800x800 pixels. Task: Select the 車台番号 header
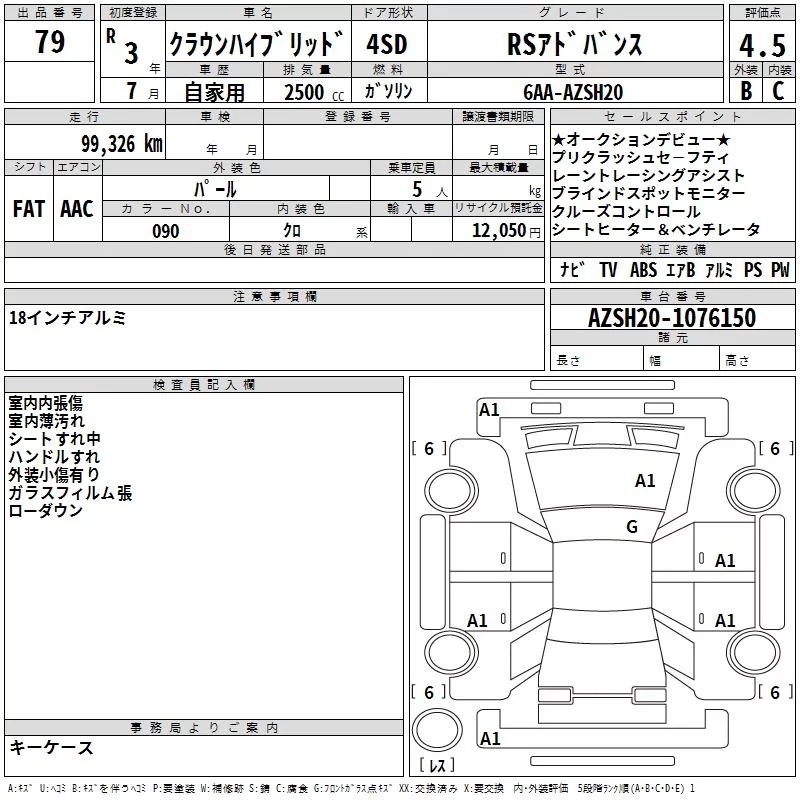[x=672, y=296]
